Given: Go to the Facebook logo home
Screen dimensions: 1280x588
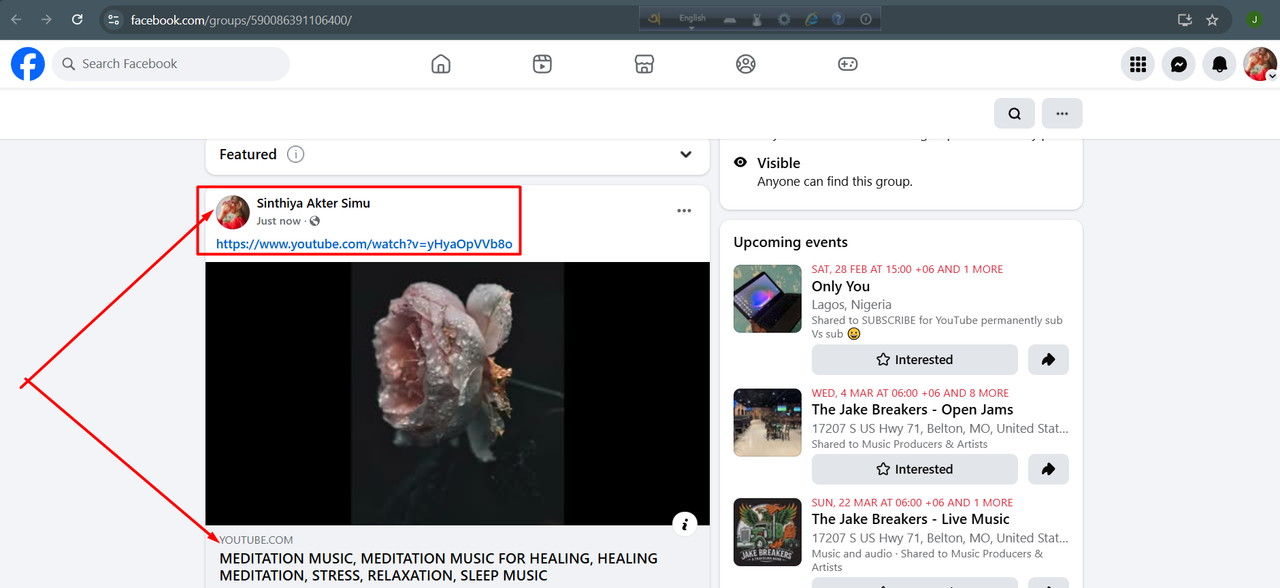Looking at the screenshot, I should (28, 64).
